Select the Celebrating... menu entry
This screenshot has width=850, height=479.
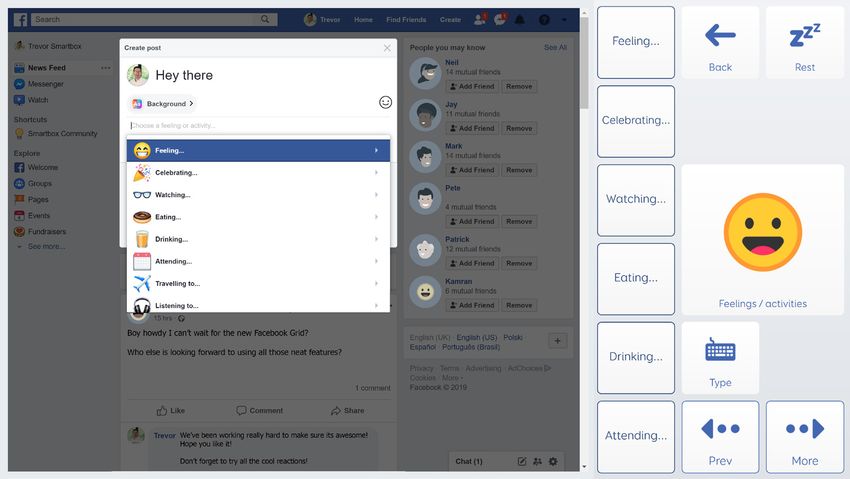259,173
